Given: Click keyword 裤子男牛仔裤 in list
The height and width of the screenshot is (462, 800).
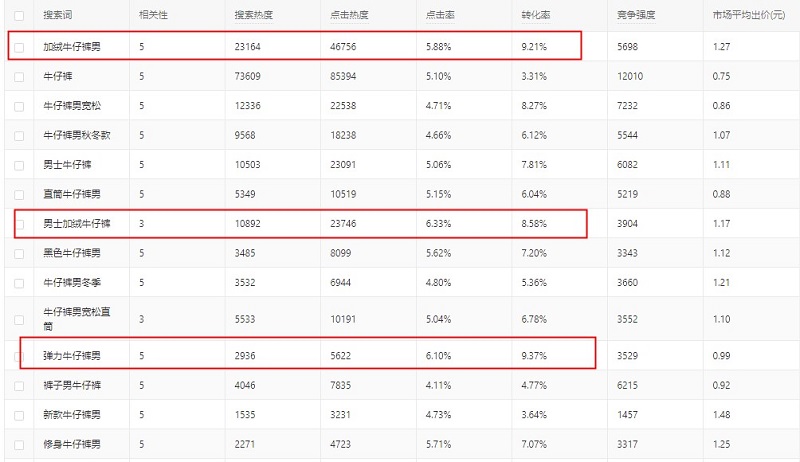Looking at the screenshot, I should pos(71,385).
